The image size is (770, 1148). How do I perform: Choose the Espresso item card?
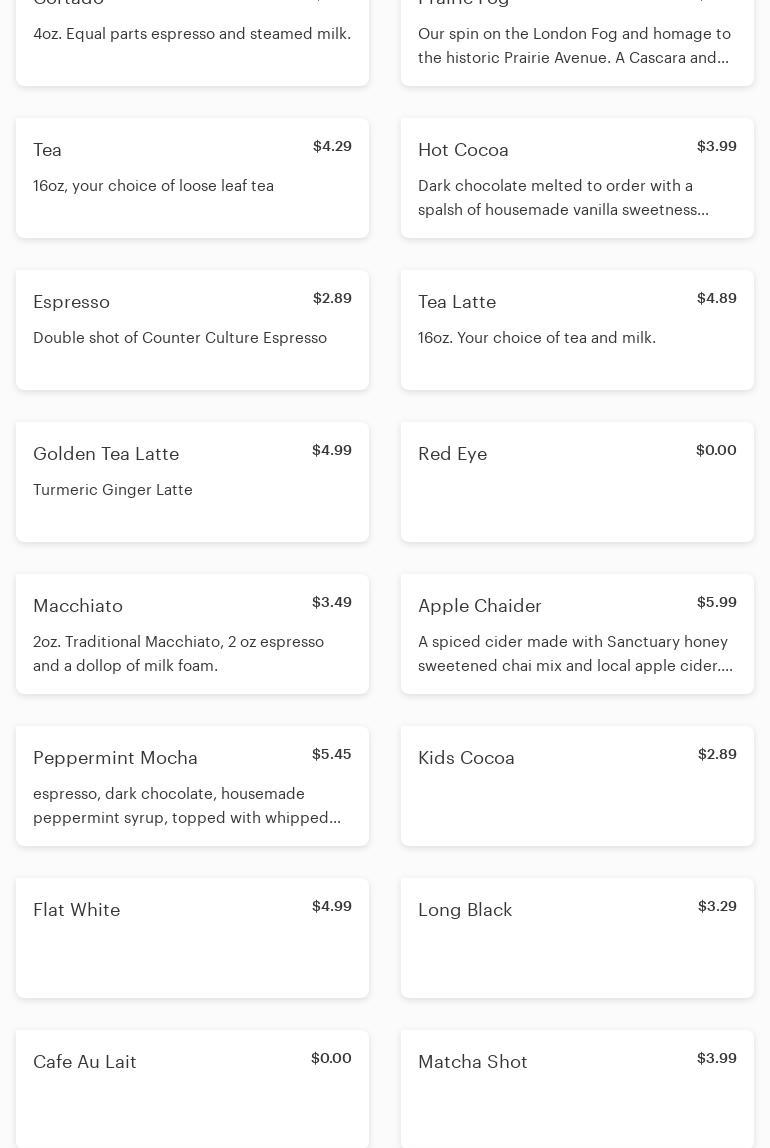click(x=192, y=330)
